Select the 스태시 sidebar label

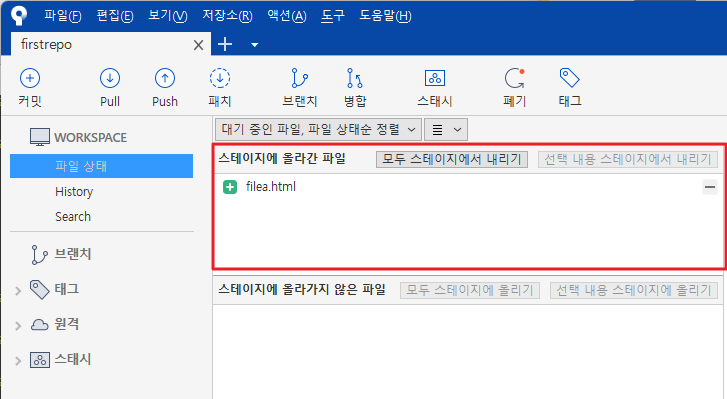point(72,359)
